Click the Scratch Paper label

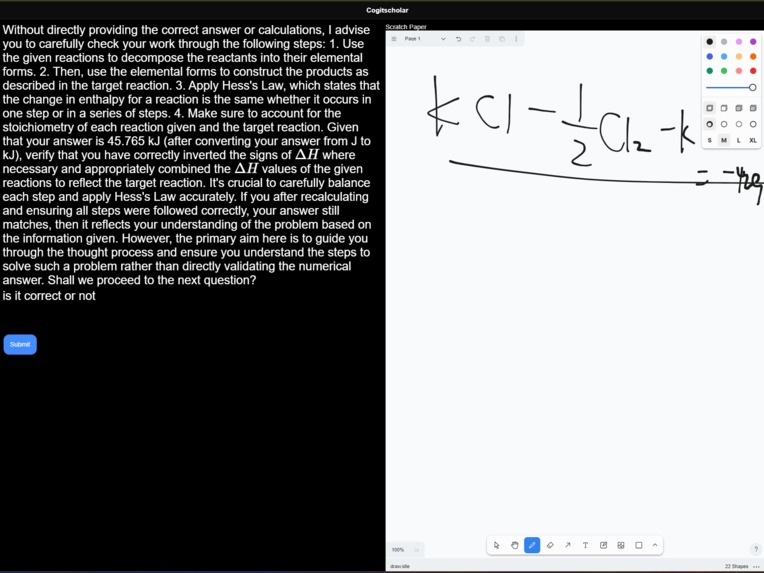[406, 27]
